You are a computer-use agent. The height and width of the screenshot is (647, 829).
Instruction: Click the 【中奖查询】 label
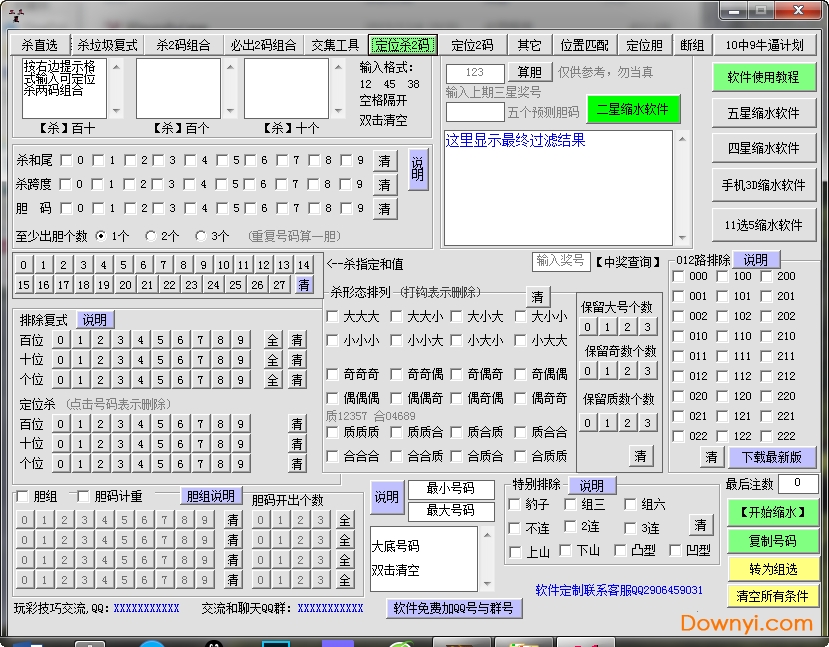[628, 262]
